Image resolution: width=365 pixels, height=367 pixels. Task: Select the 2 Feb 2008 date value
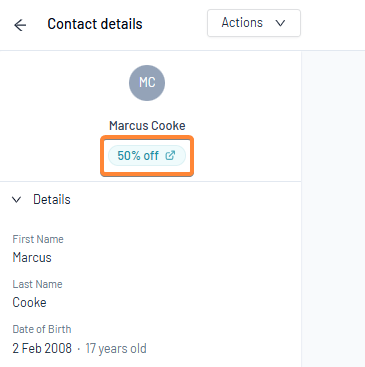(x=42, y=348)
